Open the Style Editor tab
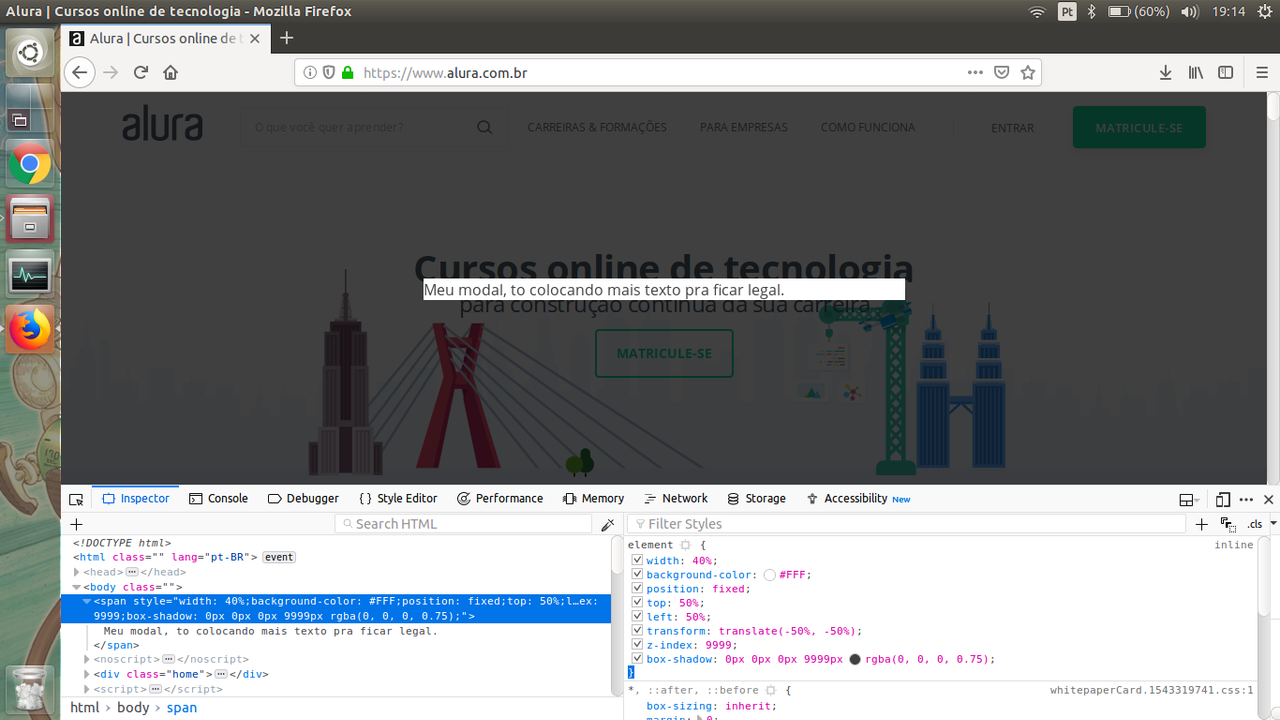 [x=398, y=499]
